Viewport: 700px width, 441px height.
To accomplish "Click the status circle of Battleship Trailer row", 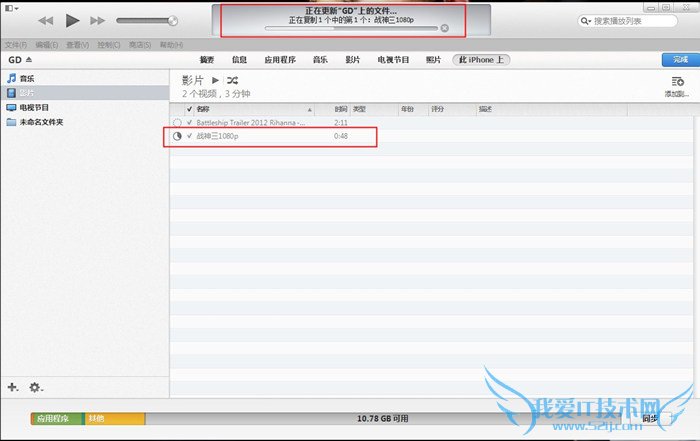I will coord(177,123).
